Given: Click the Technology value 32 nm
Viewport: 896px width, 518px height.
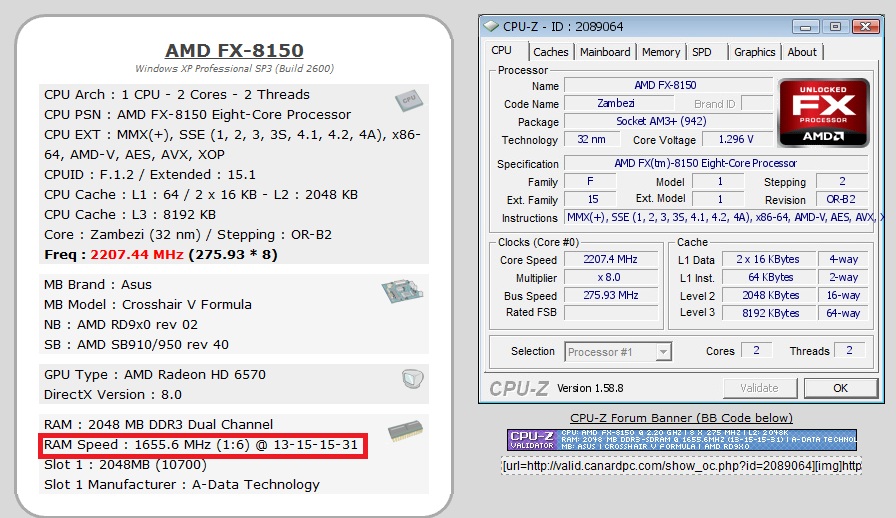Looking at the screenshot, I should [592, 139].
